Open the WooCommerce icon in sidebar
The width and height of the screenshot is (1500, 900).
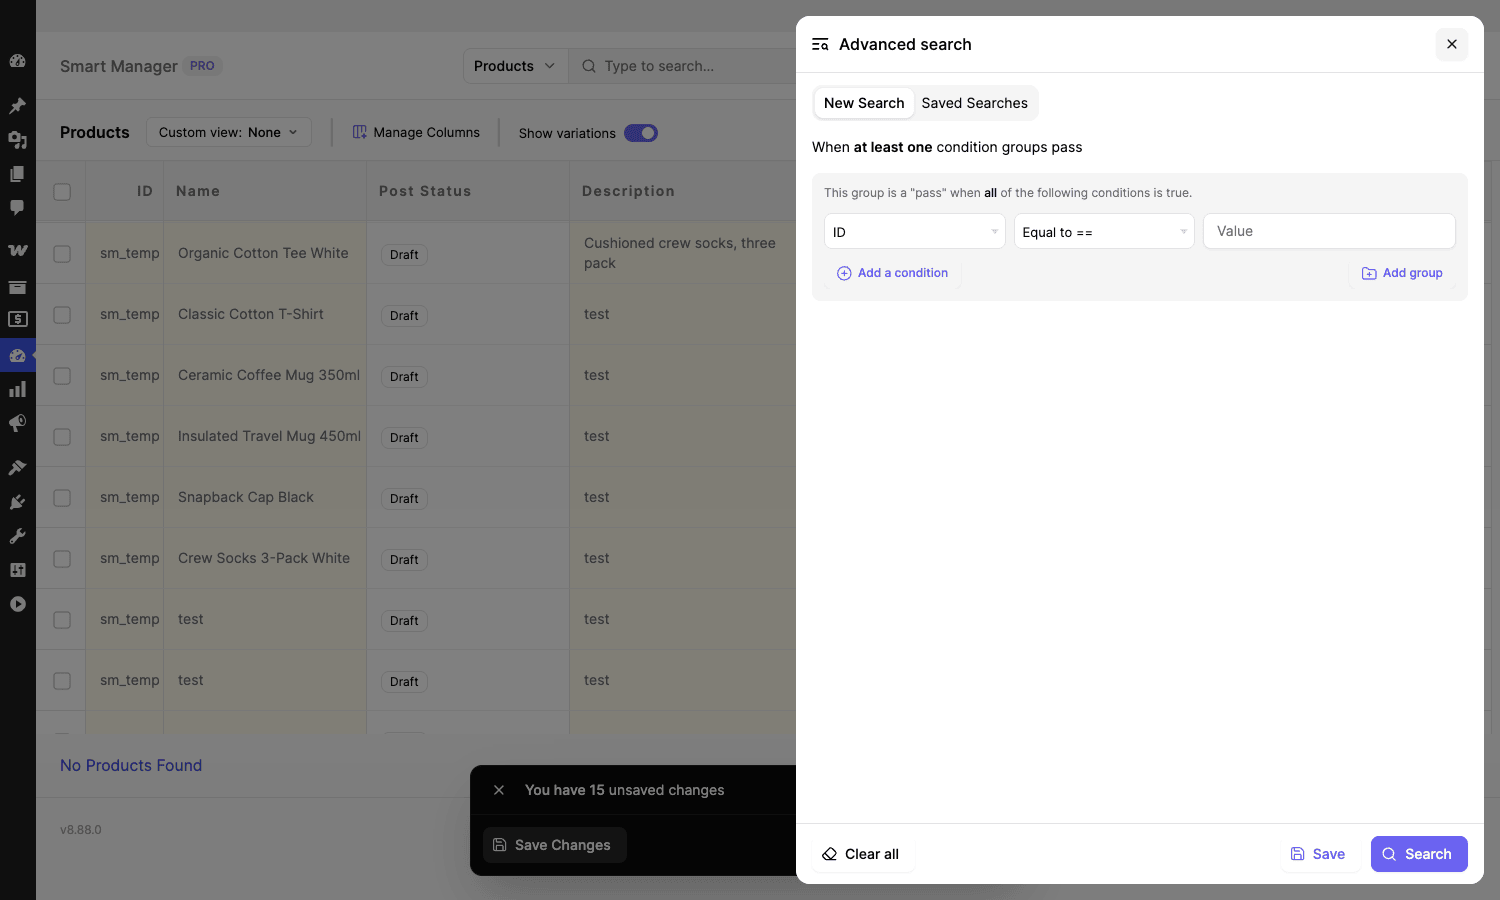click(x=17, y=250)
